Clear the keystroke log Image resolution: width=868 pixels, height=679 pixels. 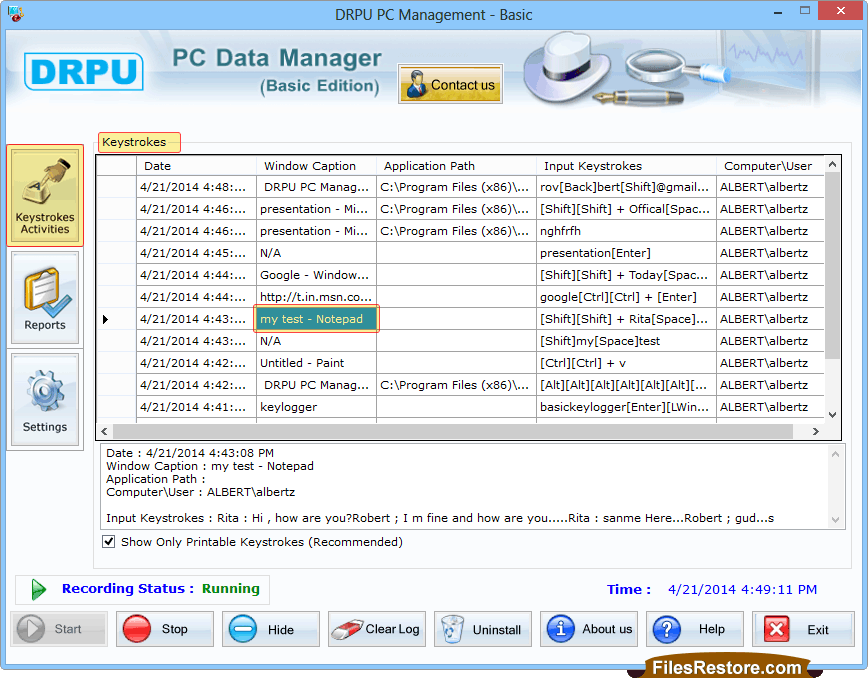pos(377,629)
